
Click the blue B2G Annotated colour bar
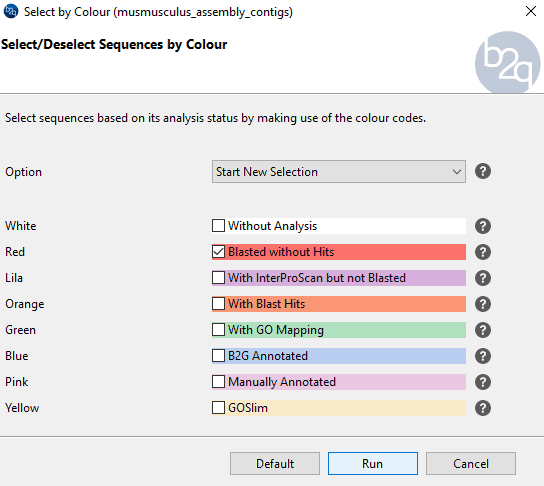tap(339, 356)
